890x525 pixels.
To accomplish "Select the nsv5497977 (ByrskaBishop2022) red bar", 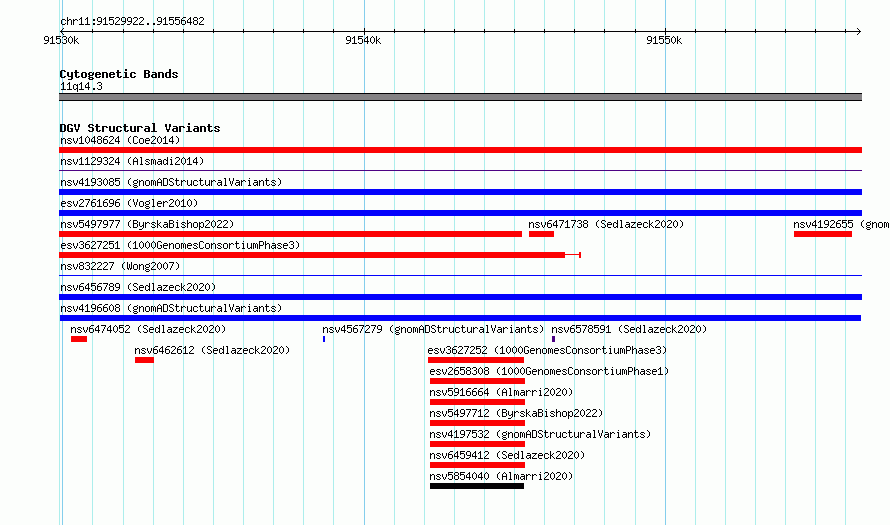I will coord(291,234).
